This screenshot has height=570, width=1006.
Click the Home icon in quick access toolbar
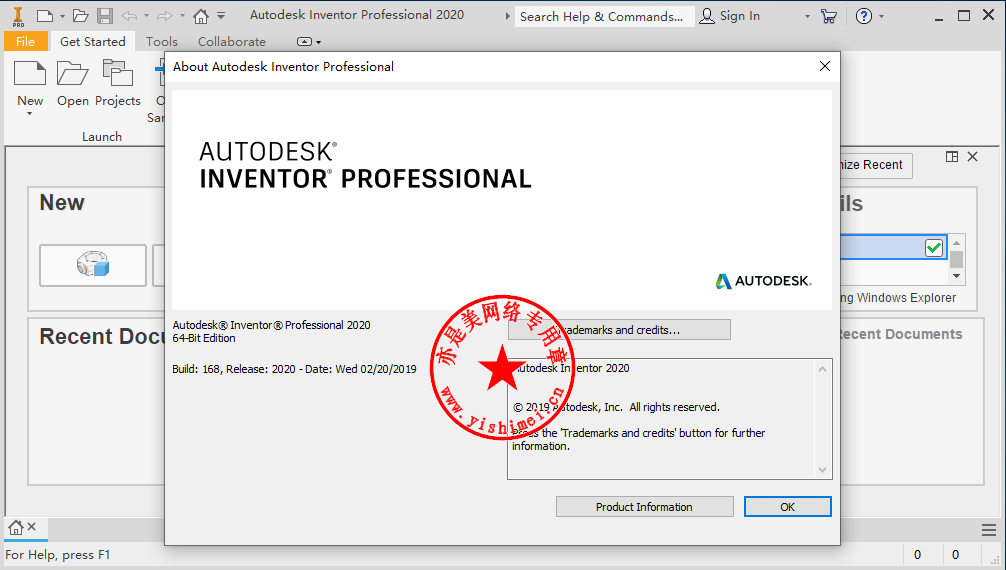201,16
